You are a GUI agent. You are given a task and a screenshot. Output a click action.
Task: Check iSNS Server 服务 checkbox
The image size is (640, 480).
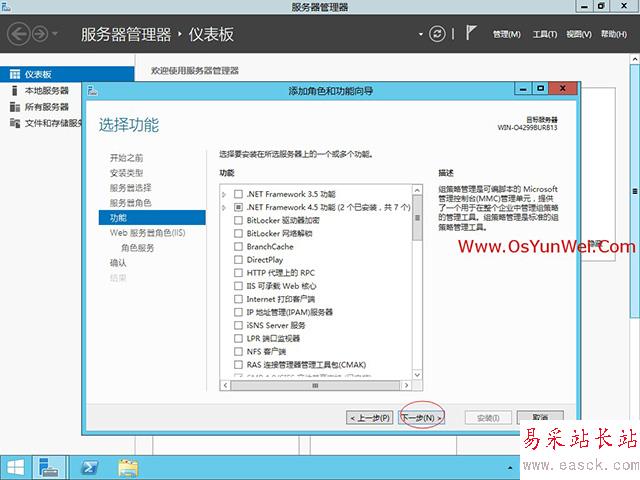[238, 325]
